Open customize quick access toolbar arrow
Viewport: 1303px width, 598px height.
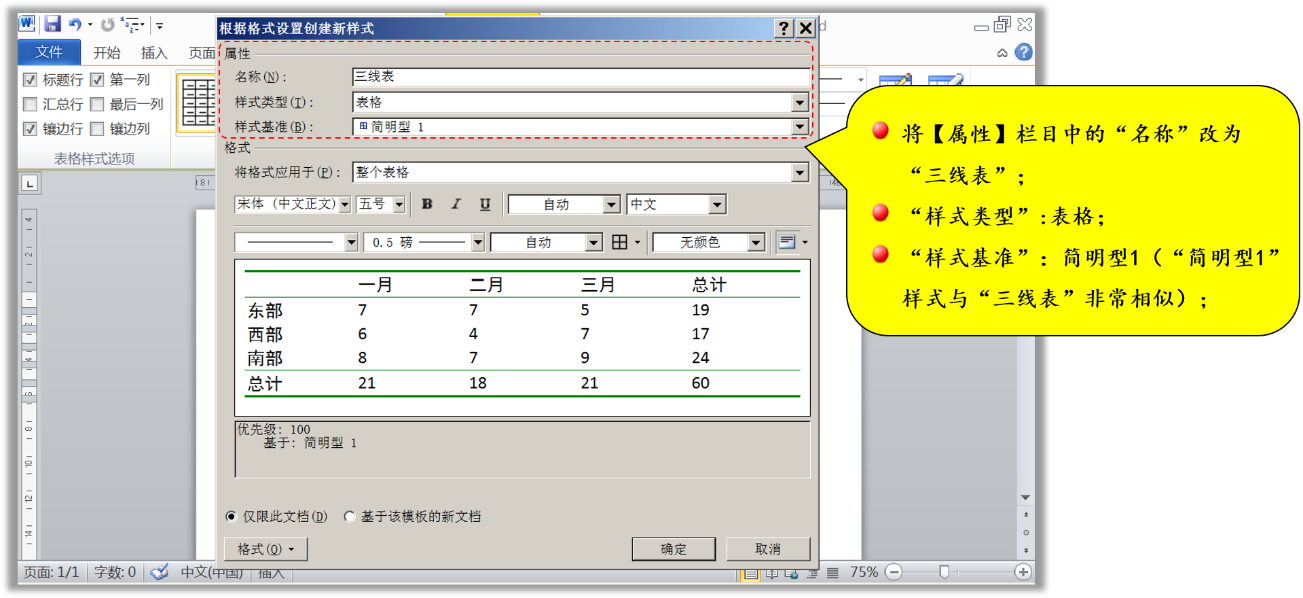click(160, 24)
